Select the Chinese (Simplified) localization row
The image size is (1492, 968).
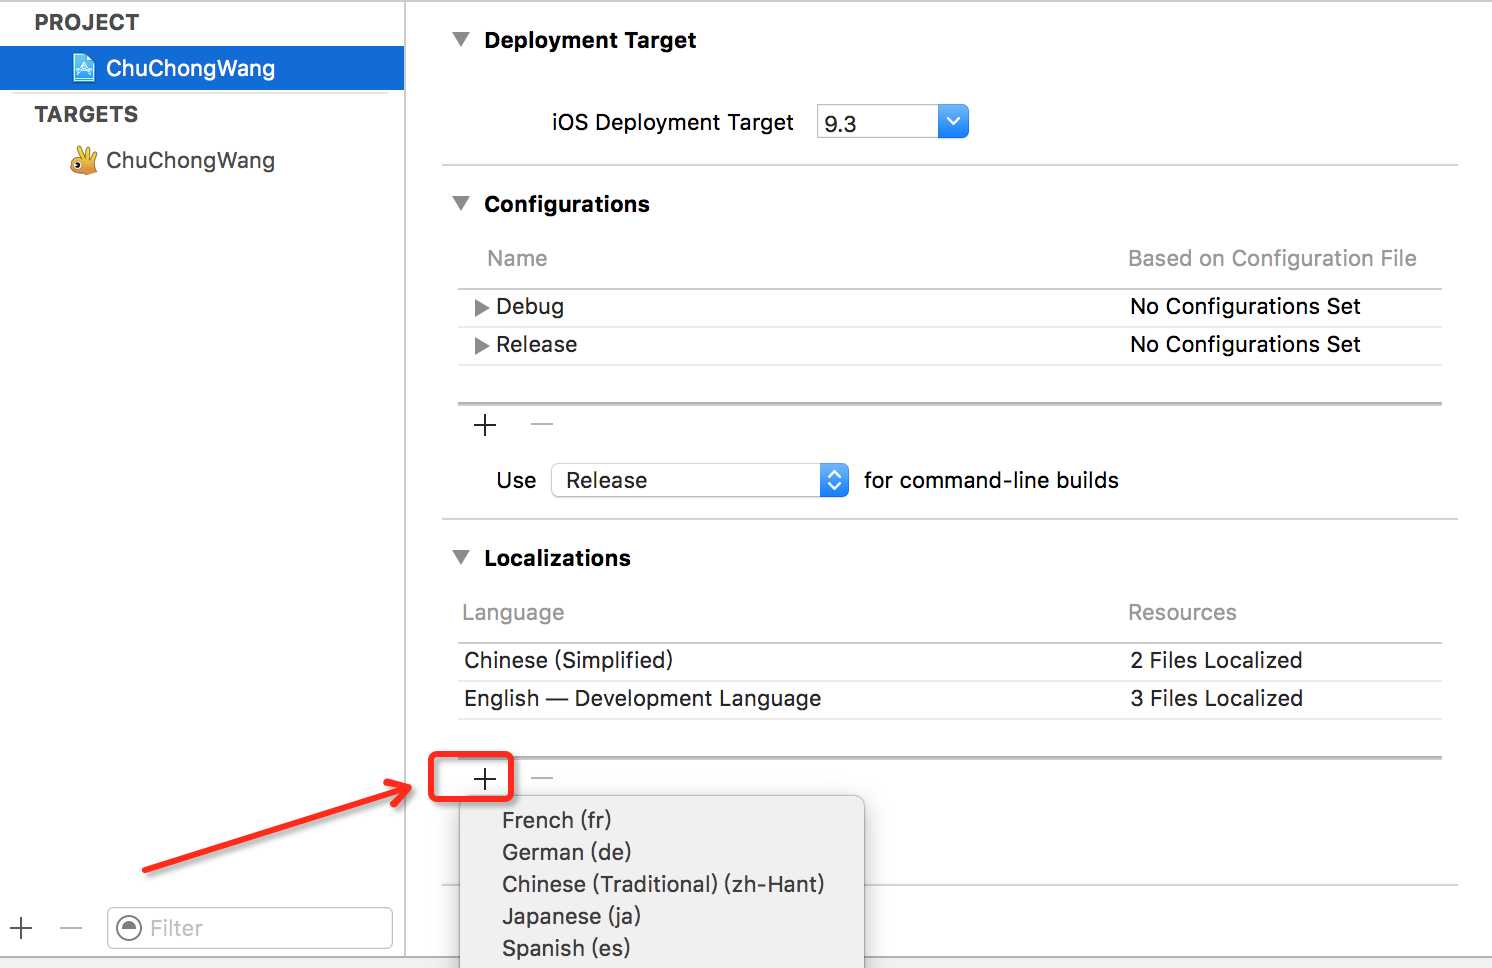click(568, 660)
